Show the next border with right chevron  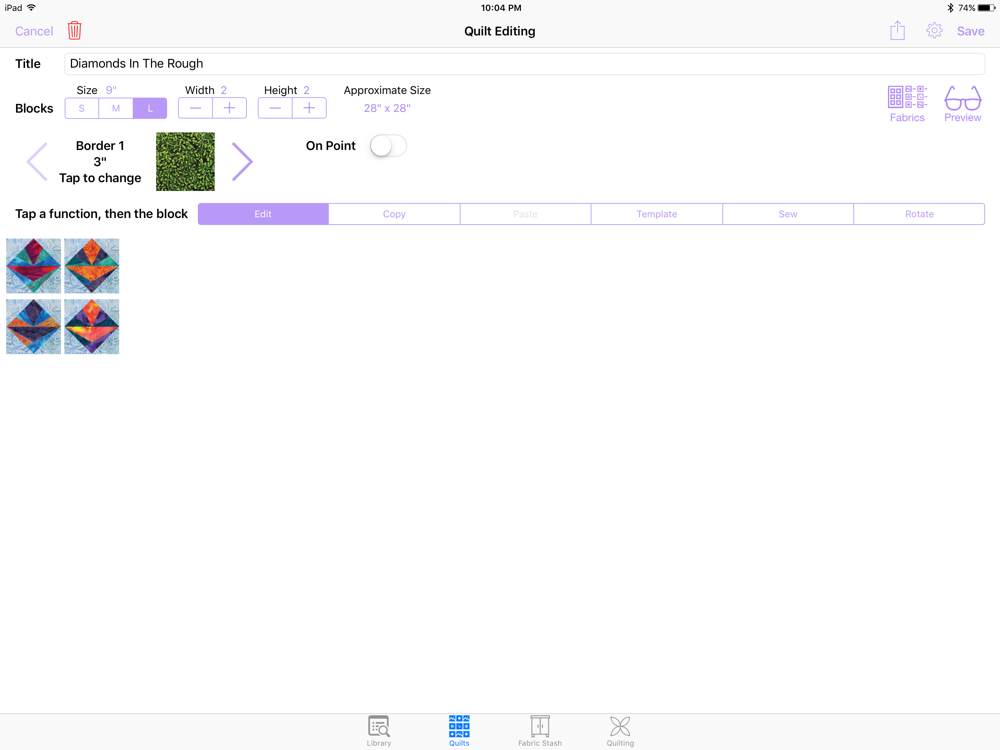242,162
